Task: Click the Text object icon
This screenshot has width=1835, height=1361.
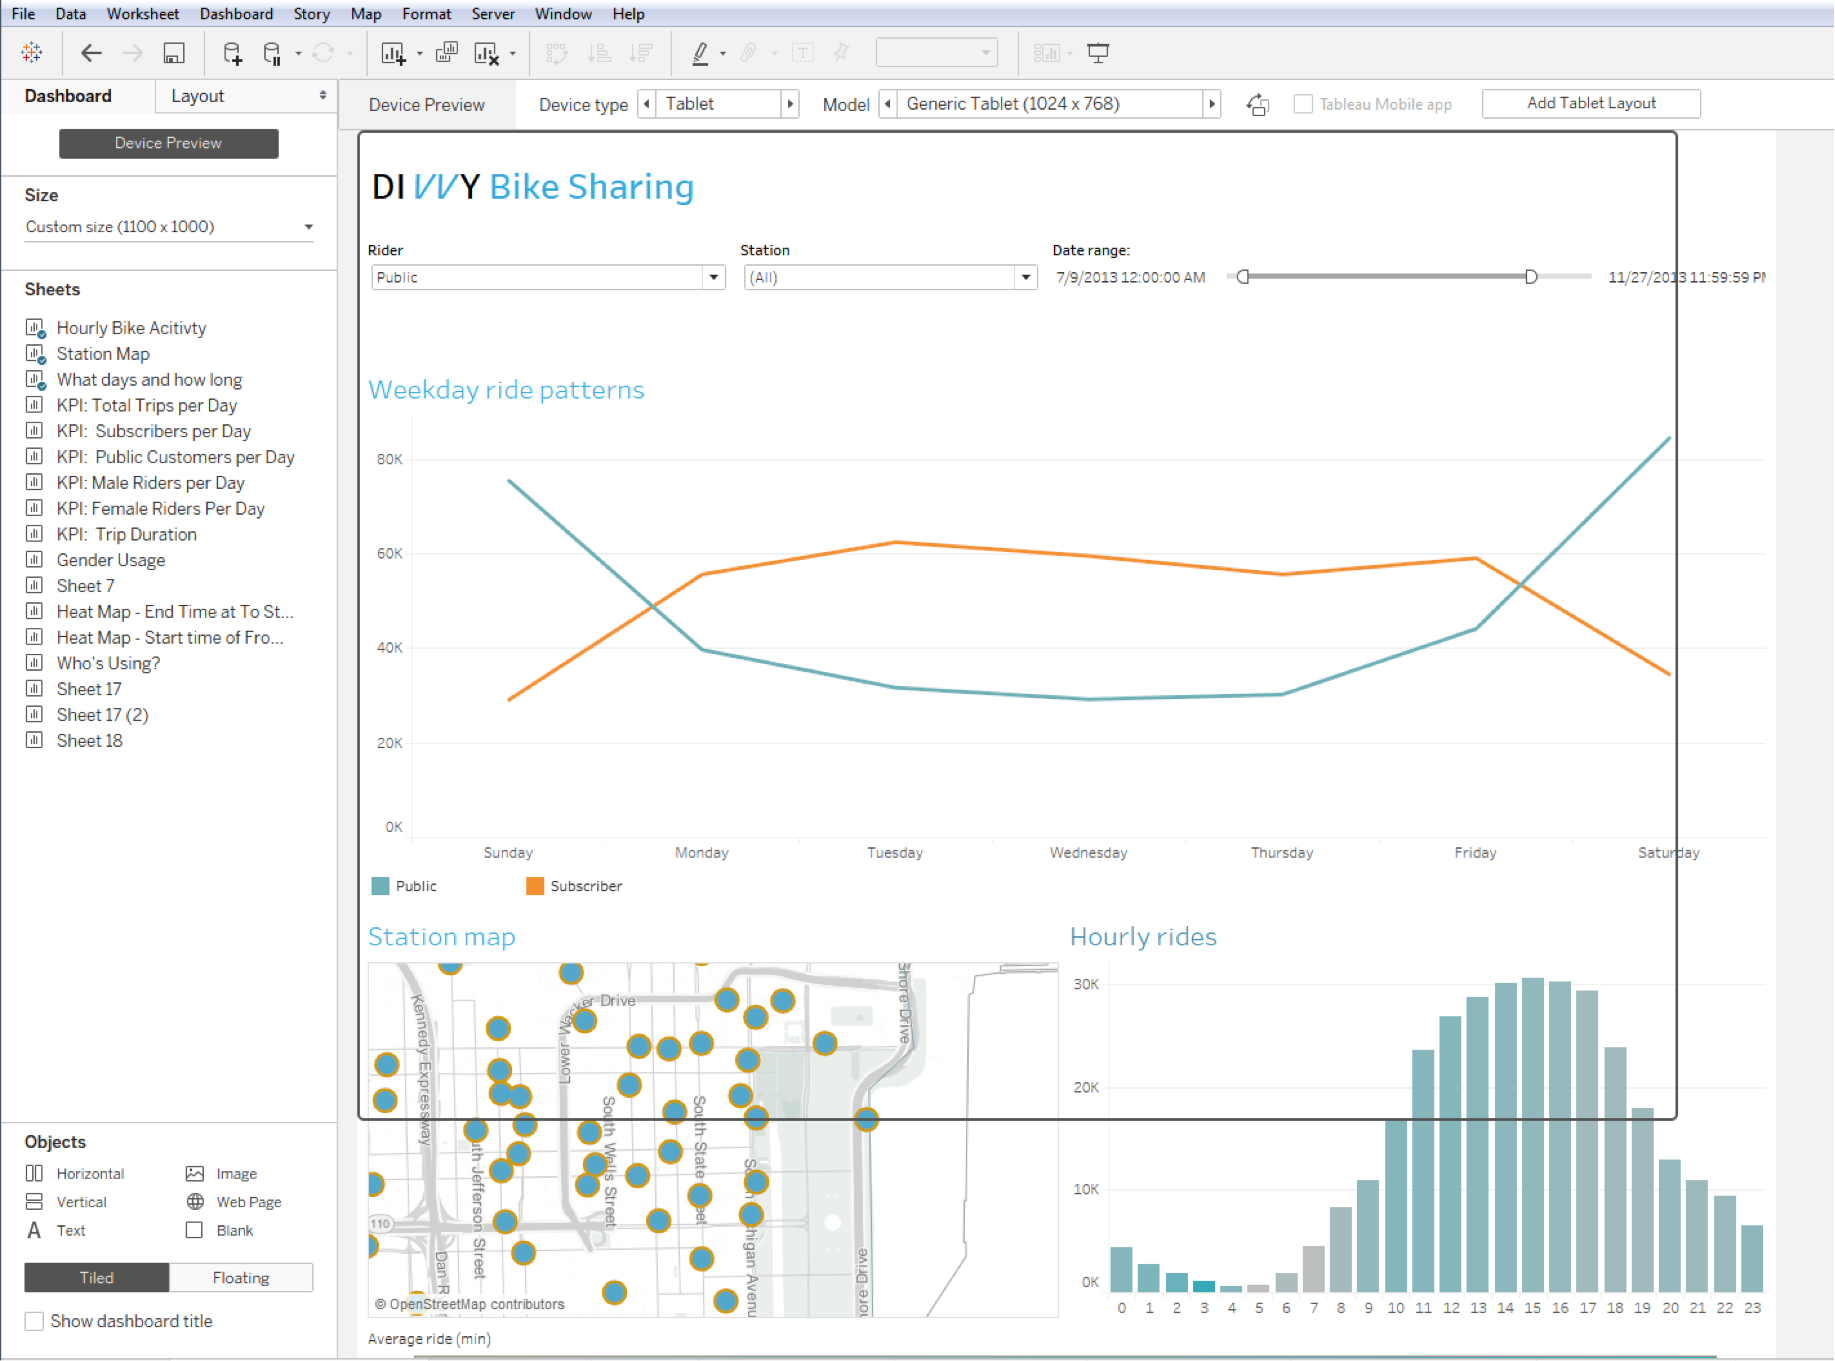Action: pyautogui.click(x=34, y=1231)
